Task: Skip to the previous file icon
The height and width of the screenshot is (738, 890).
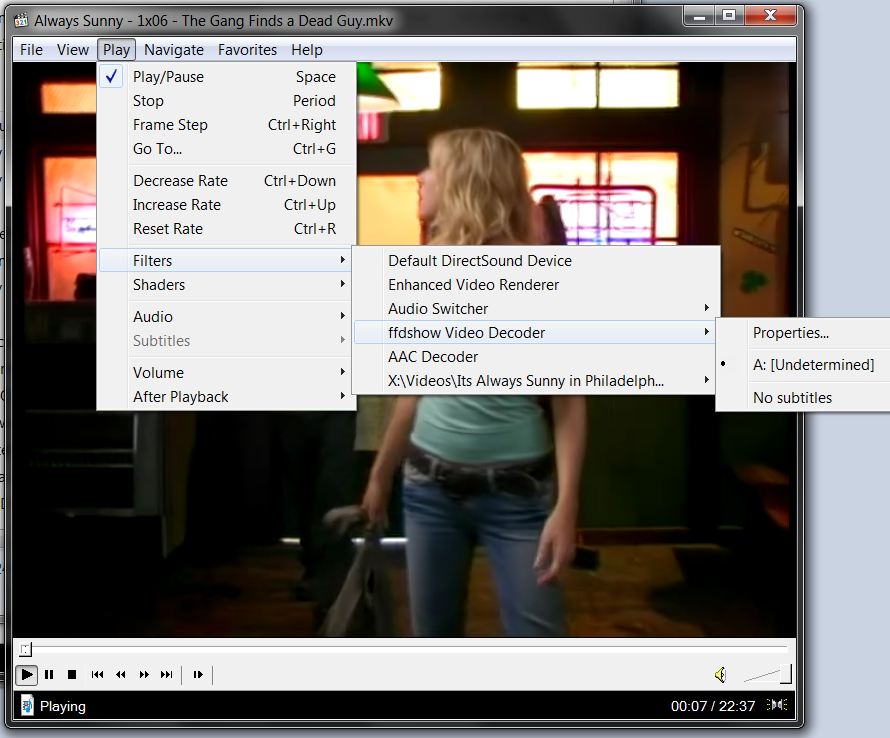Action: pos(98,675)
